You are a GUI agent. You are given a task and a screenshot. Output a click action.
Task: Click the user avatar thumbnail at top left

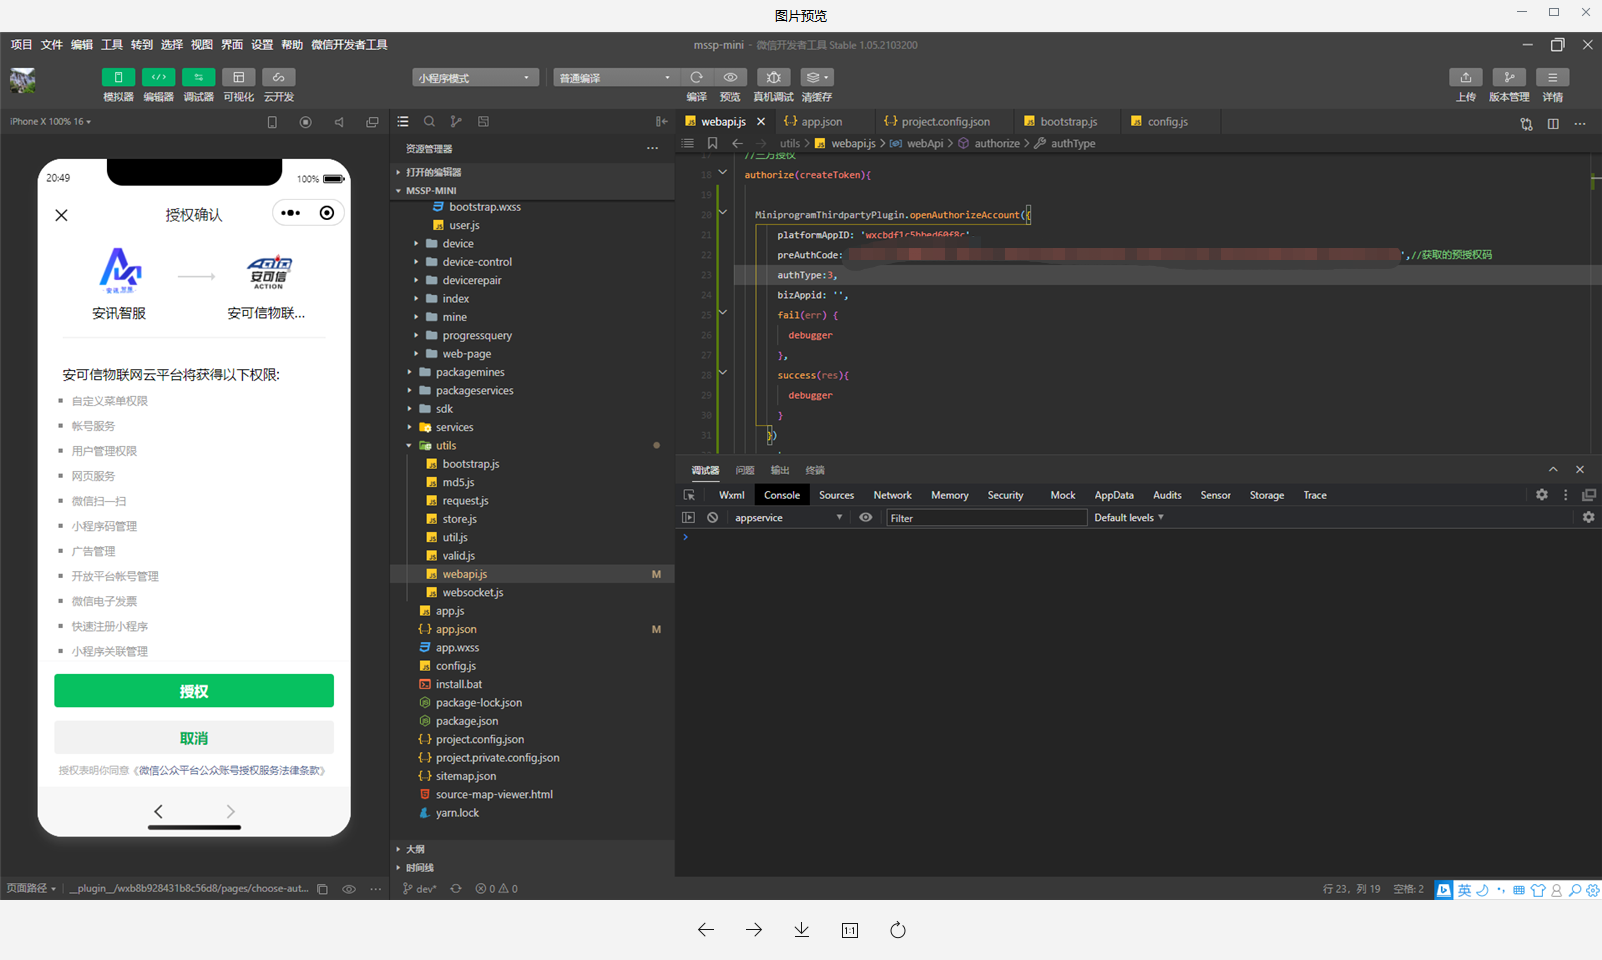tap(23, 80)
